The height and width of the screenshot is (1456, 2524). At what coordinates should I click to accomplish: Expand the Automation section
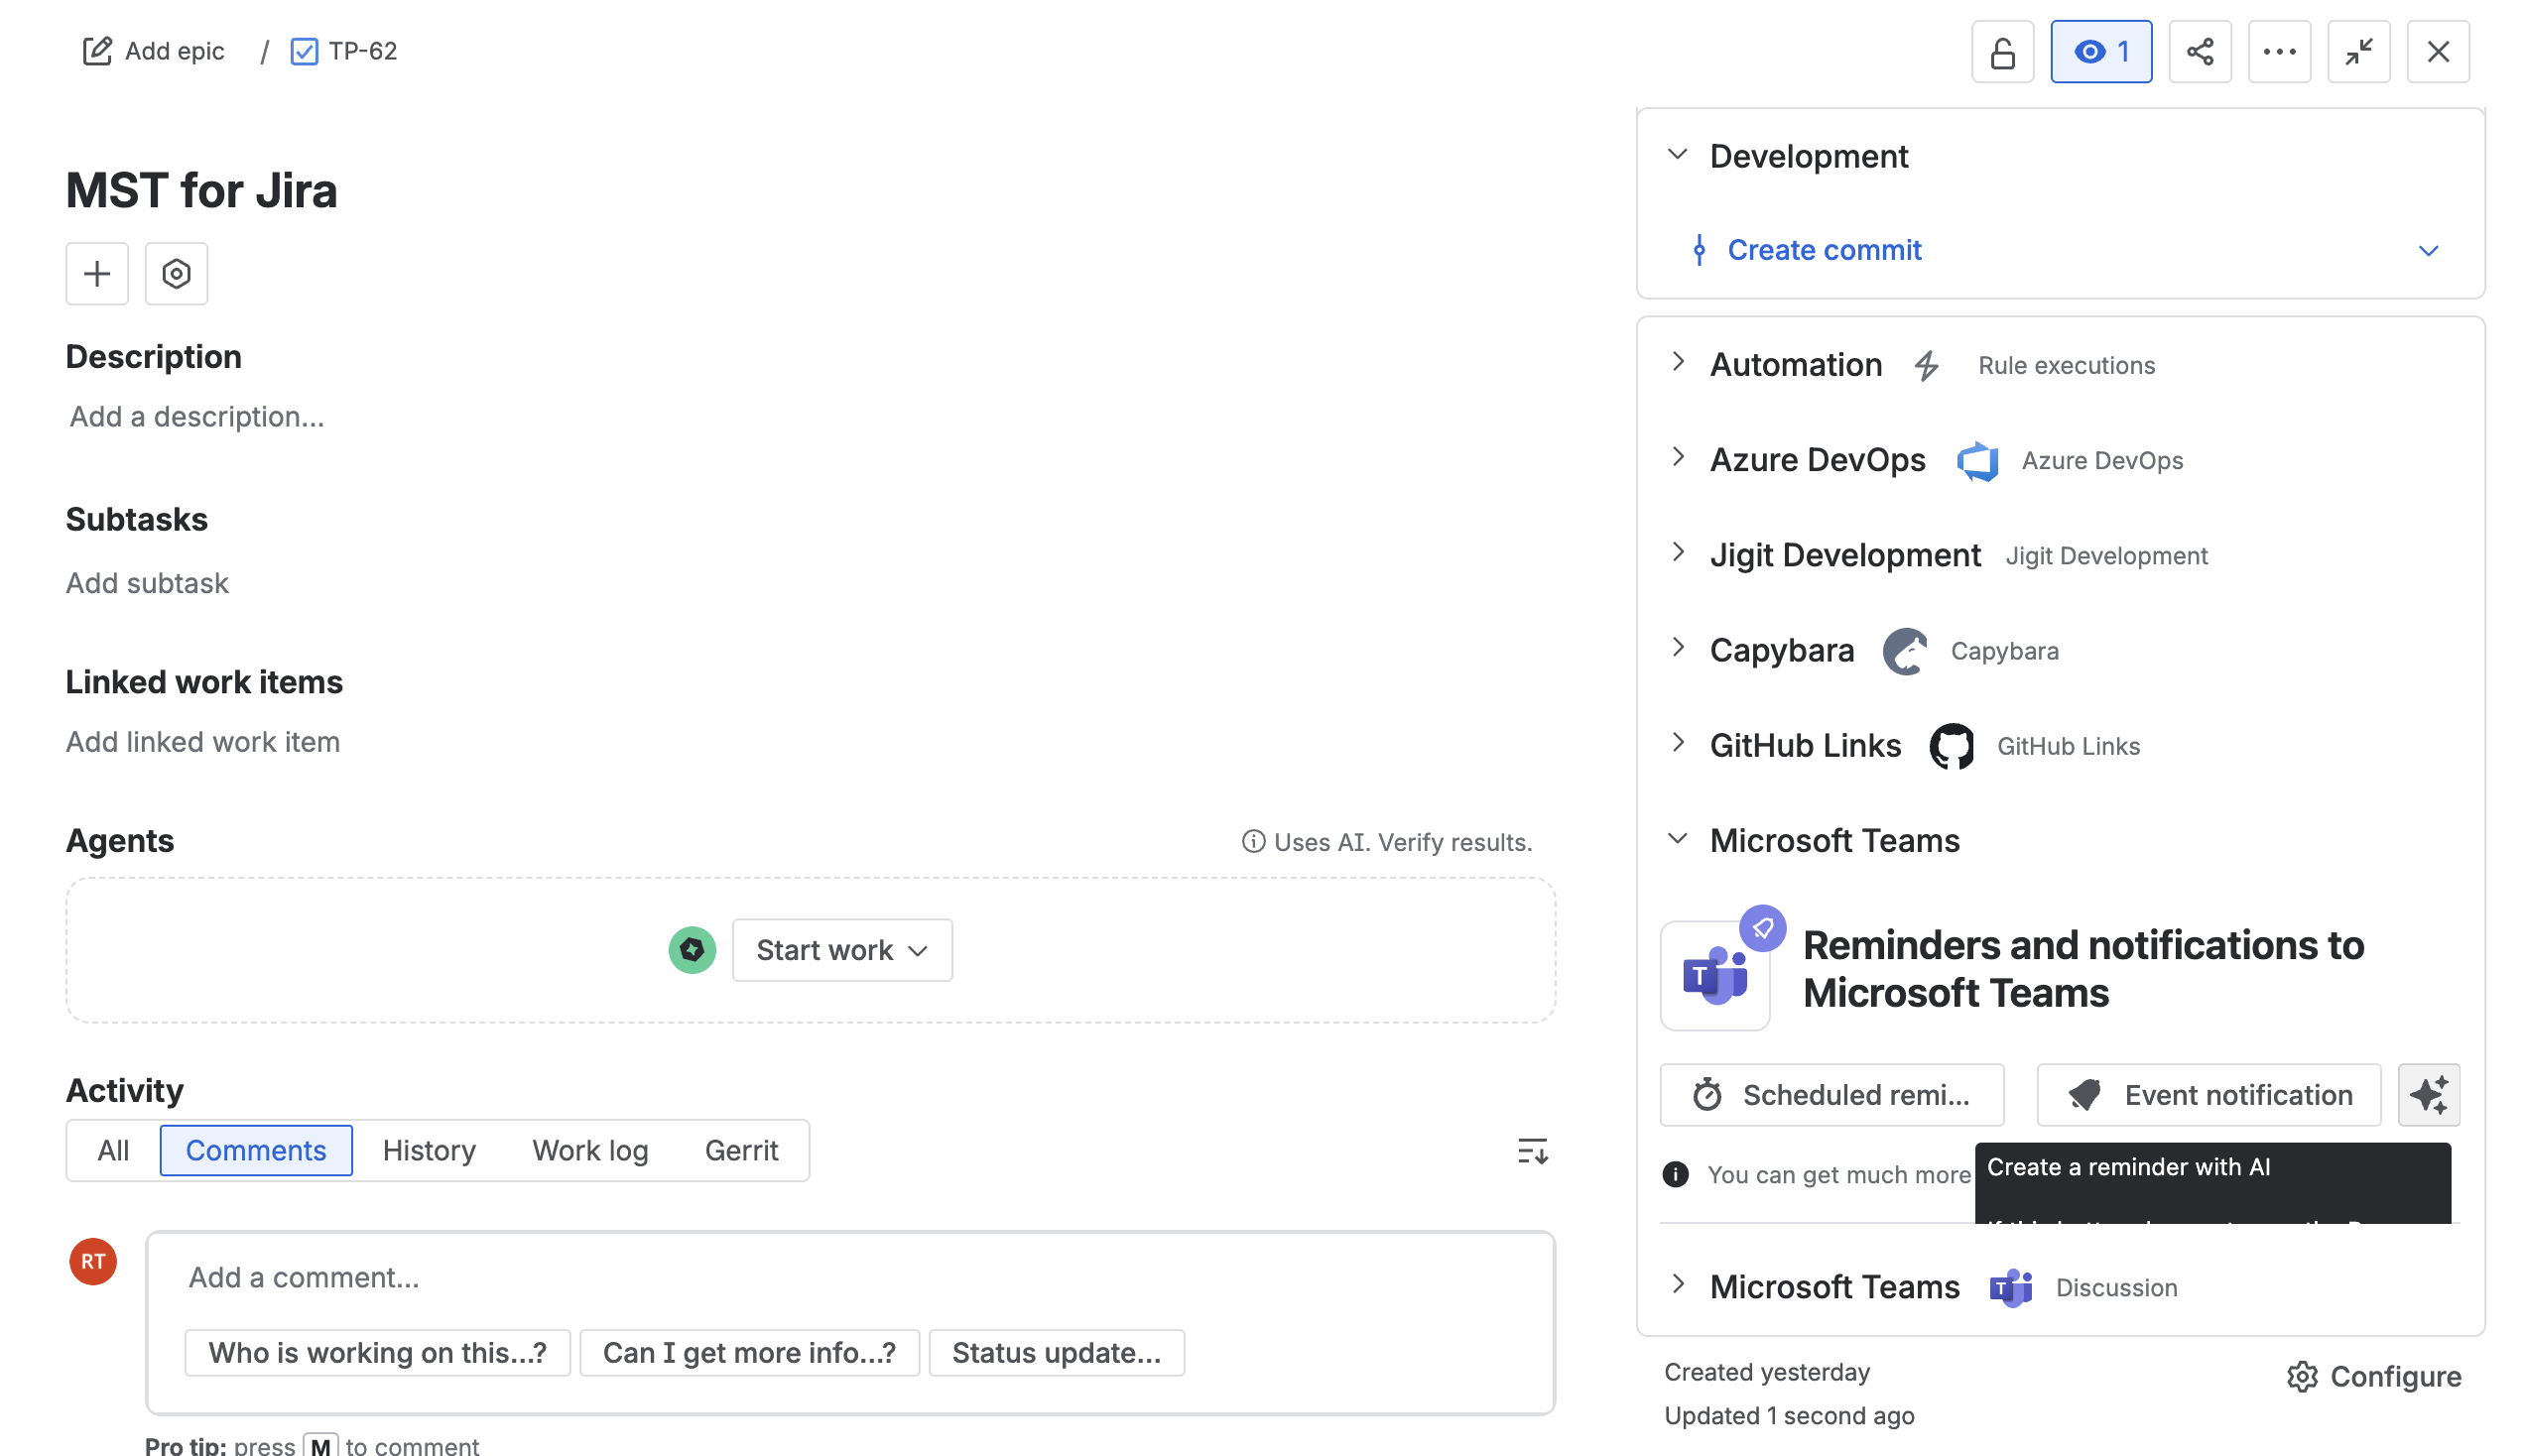(x=1677, y=363)
